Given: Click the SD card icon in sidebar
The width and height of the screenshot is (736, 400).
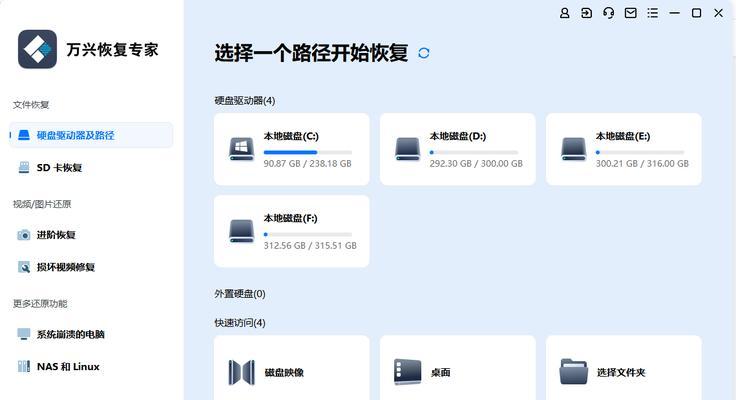Looking at the screenshot, I should (23, 167).
